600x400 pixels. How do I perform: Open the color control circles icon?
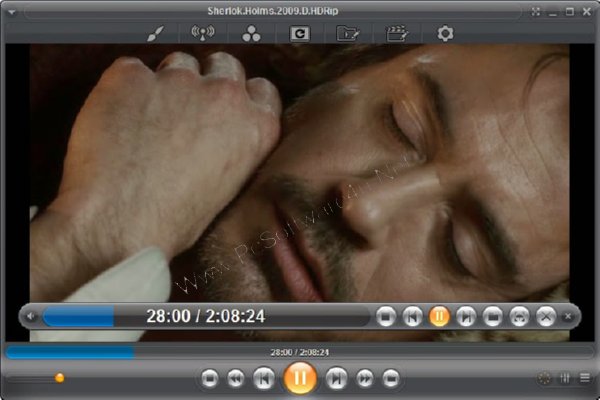coord(251,34)
